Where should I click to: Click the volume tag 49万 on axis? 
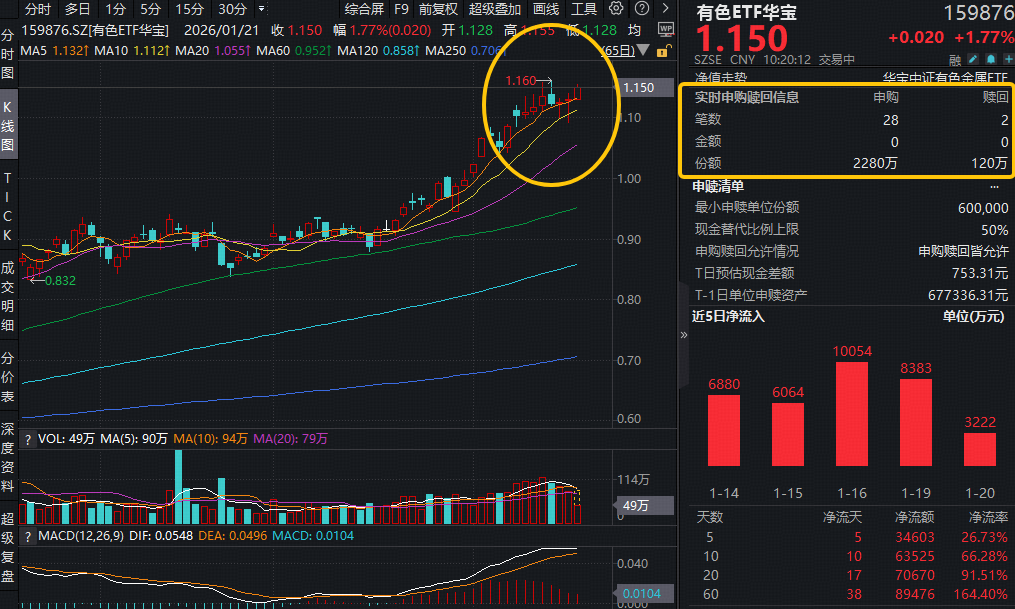click(642, 505)
